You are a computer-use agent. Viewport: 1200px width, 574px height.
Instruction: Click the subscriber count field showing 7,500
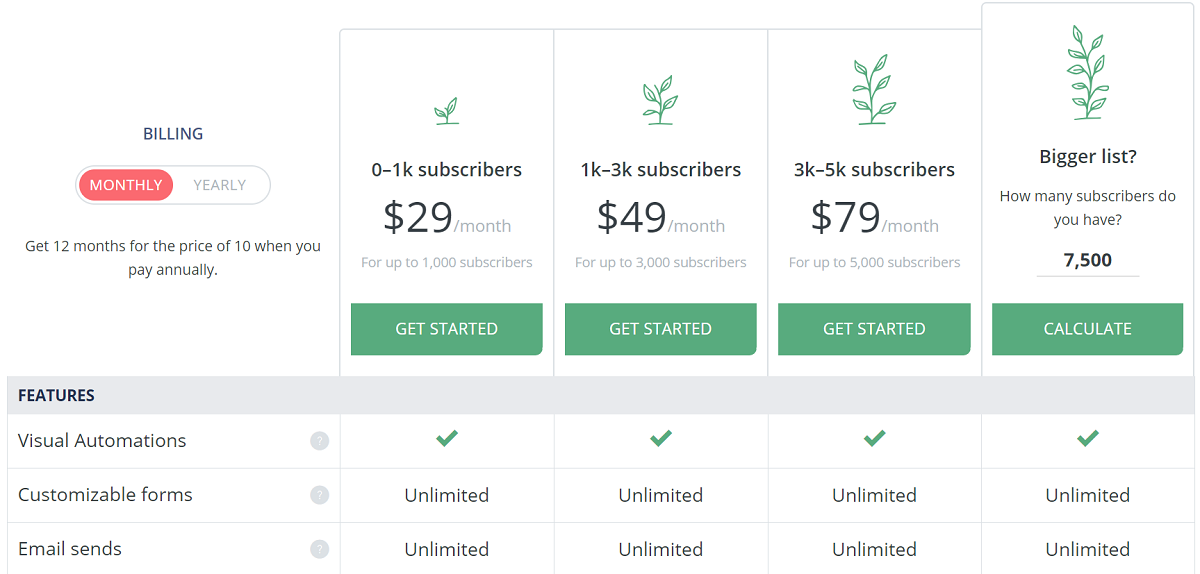coord(1088,261)
